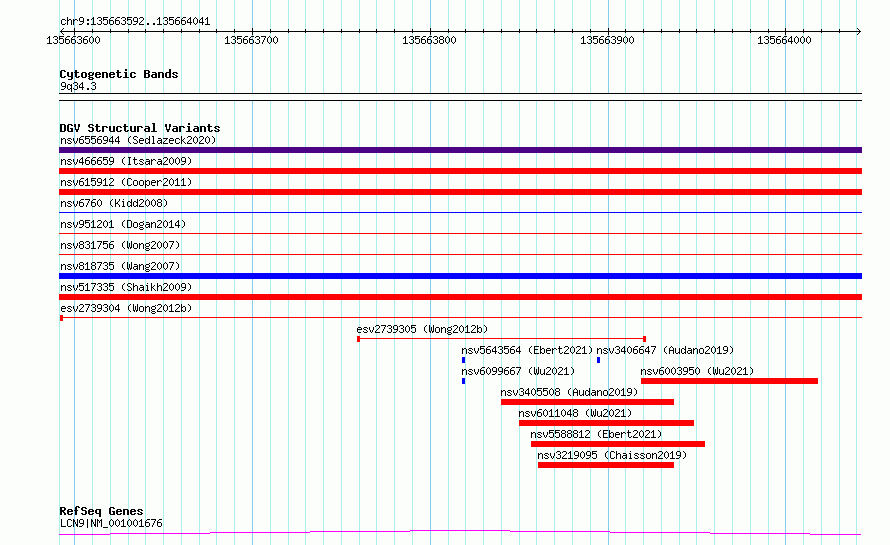Select the red bar under nsv5588812

618,444
